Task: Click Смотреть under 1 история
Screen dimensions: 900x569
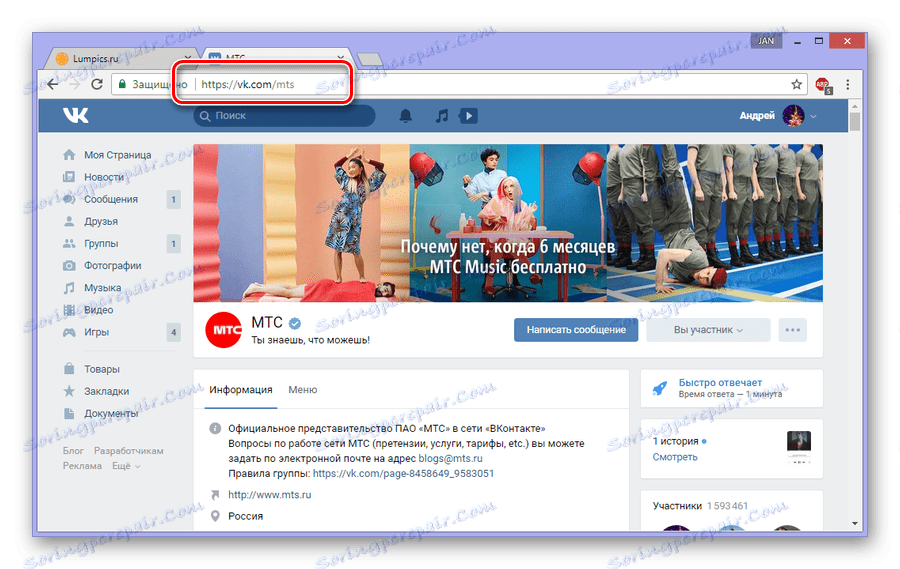Action: [674, 456]
